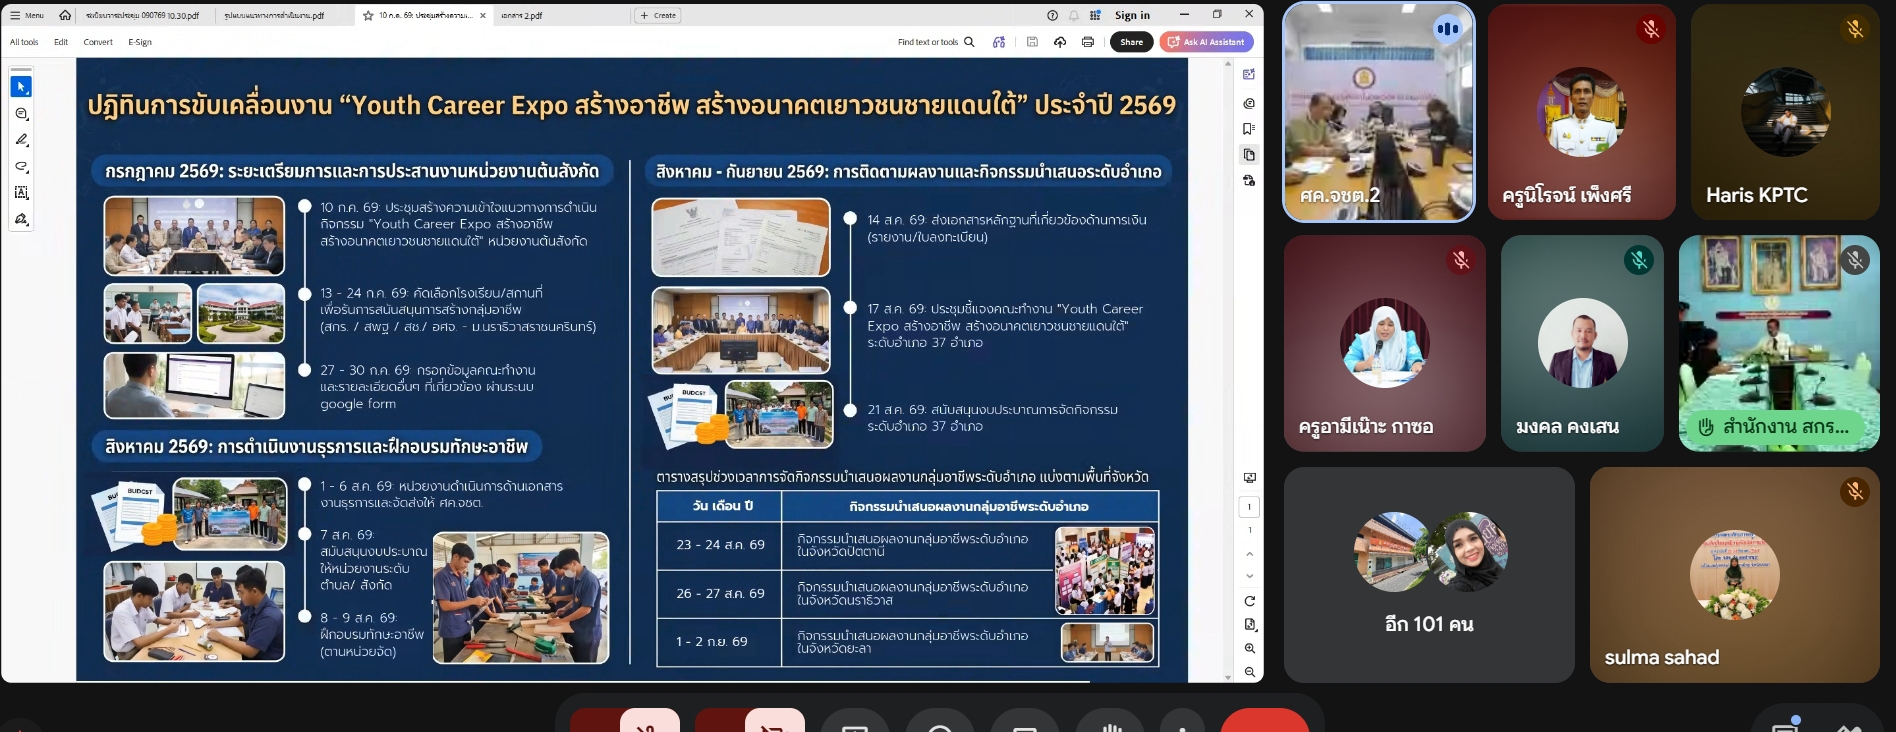Go to the next page arrow
Image resolution: width=1896 pixels, height=732 pixels.
(x=1250, y=576)
